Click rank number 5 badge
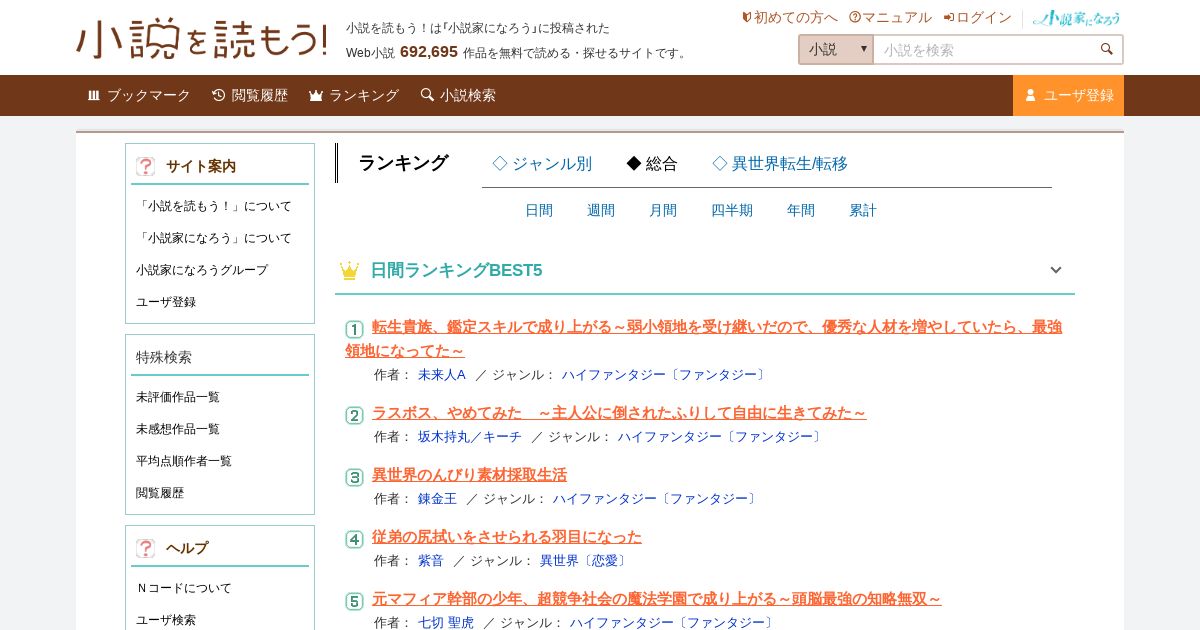 [x=354, y=601]
